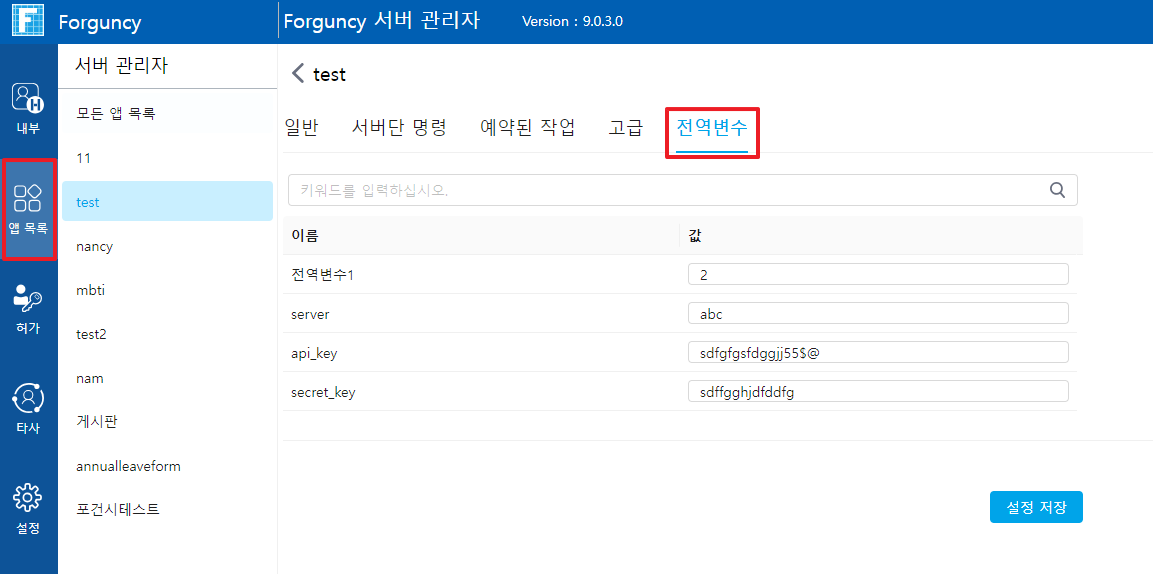Select the nam app entry

point(167,379)
